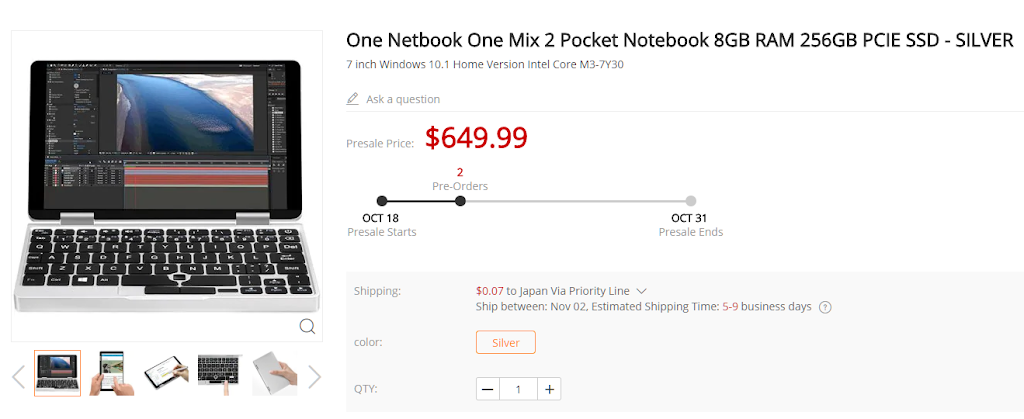This screenshot has height=419, width=1024.
Task: Select the keyboard close-up thumbnail
Action: tap(219, 374)
